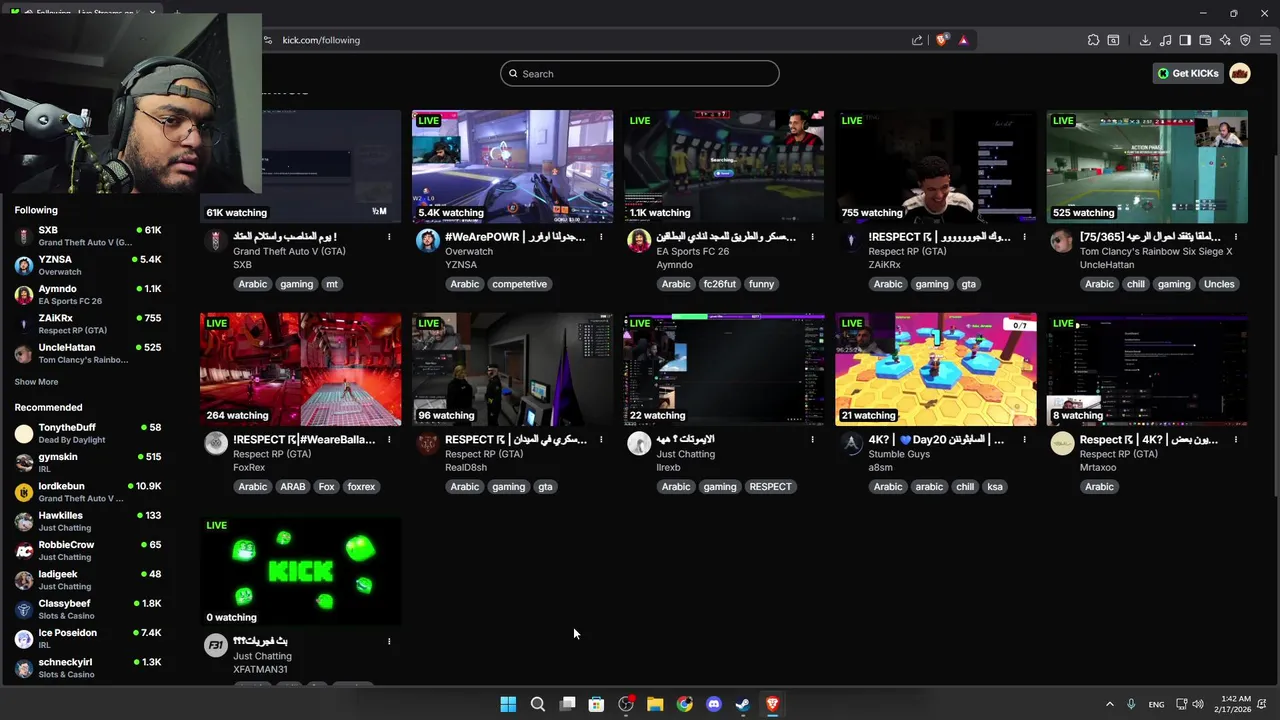Open Steam from taskbar
This screenshot has height=720, width=1280.
[x=743, y=704]
